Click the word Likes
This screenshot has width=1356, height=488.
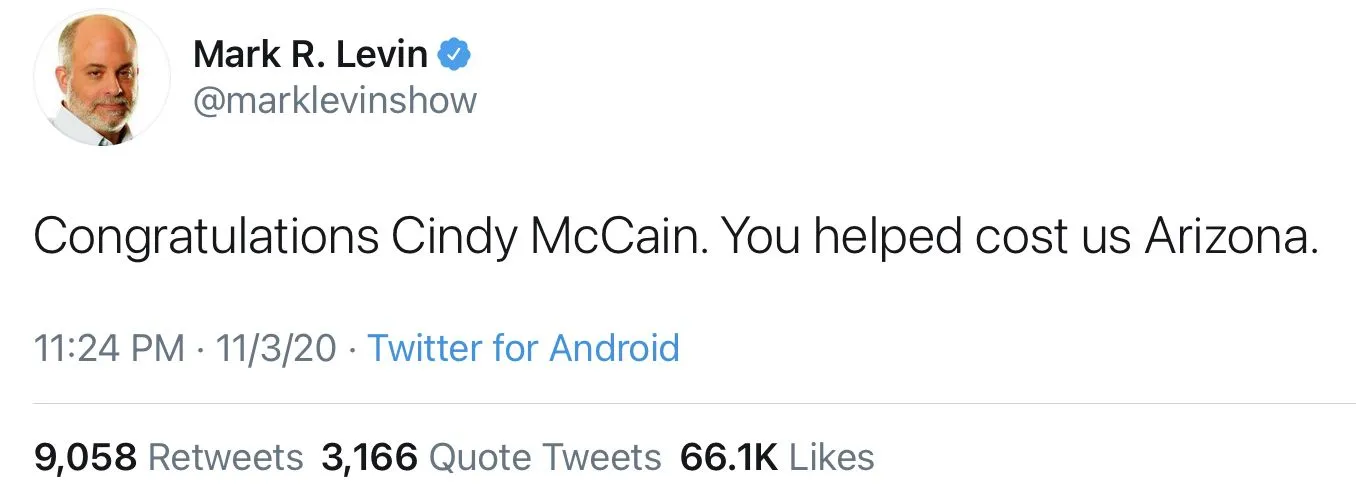click(832, 457)
